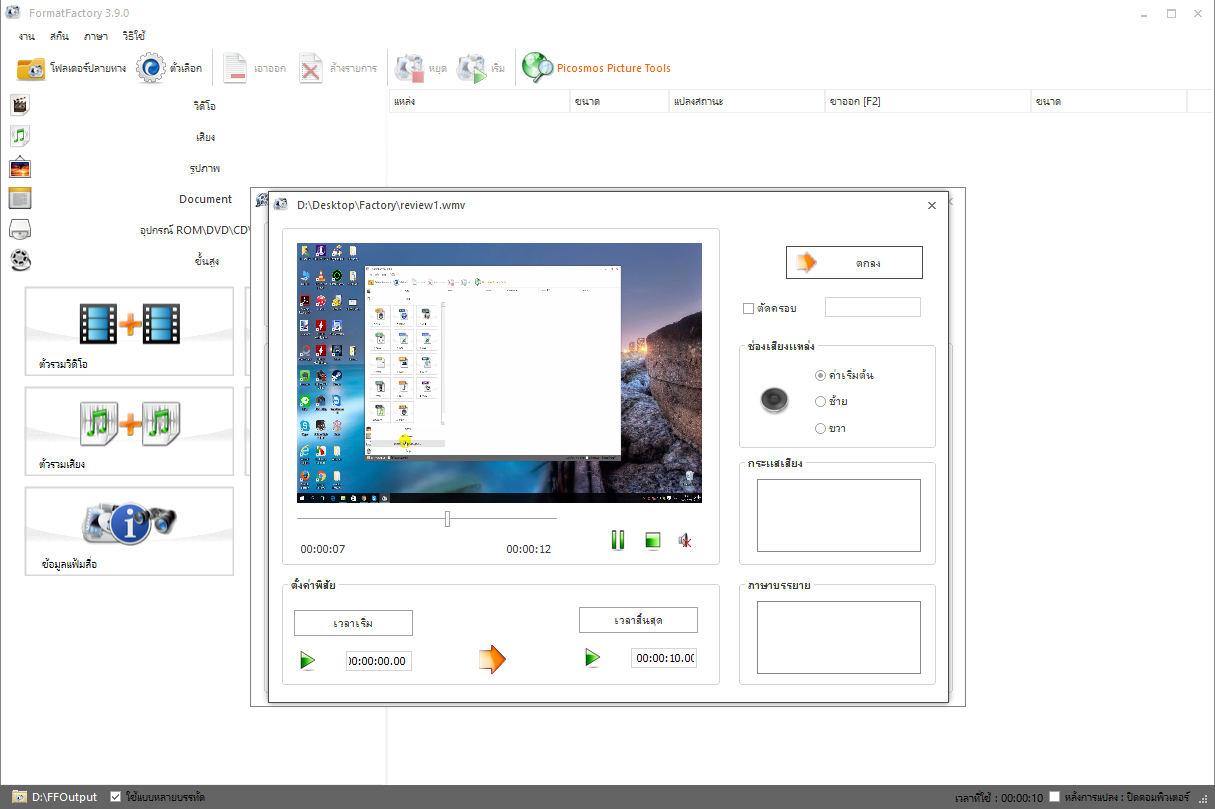Click the ขาออก [F2] column header

coord(928,101)
